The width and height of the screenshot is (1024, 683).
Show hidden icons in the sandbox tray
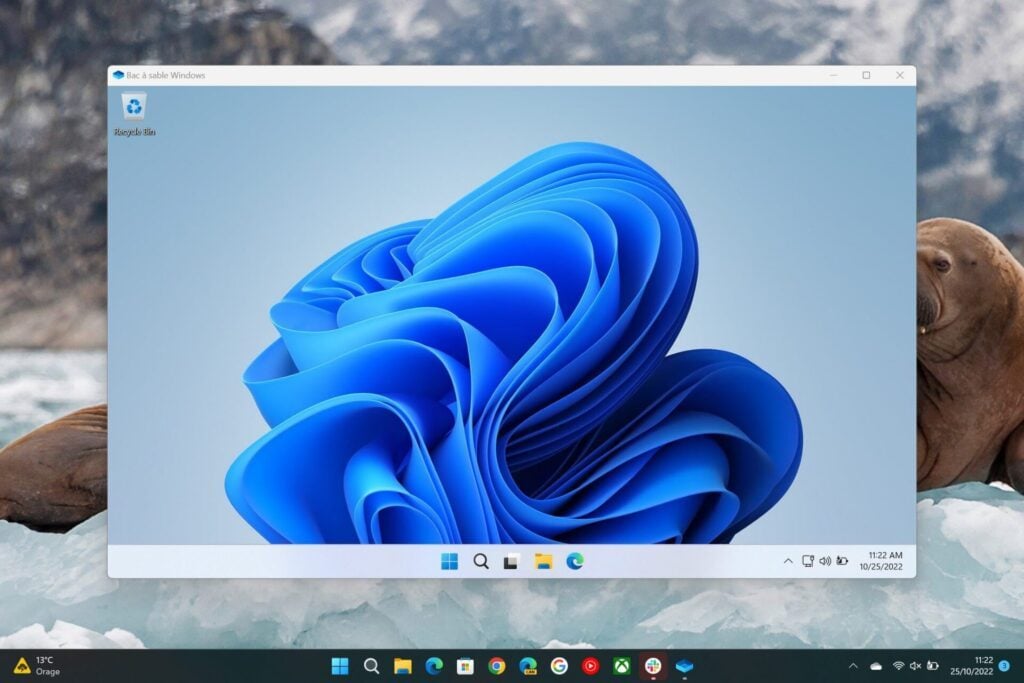click(788, 561)
